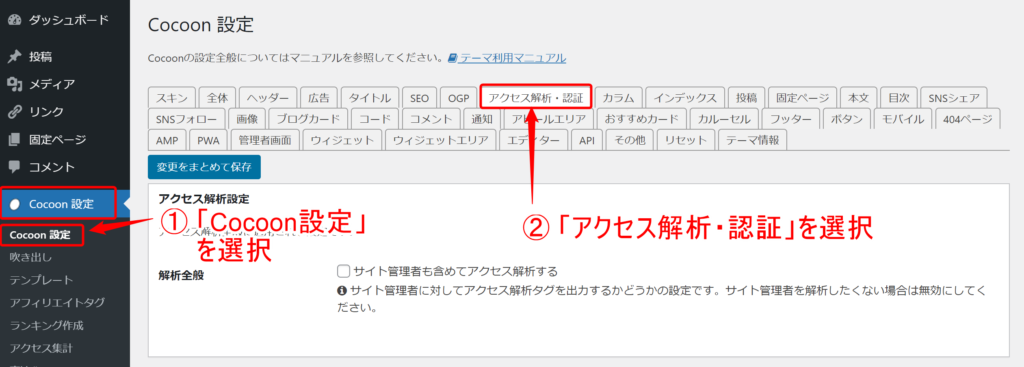Click the Cocoon 設定 circle icon
Image resolution: width=1024 pixels, height=367 pixels.
[16, 204]
